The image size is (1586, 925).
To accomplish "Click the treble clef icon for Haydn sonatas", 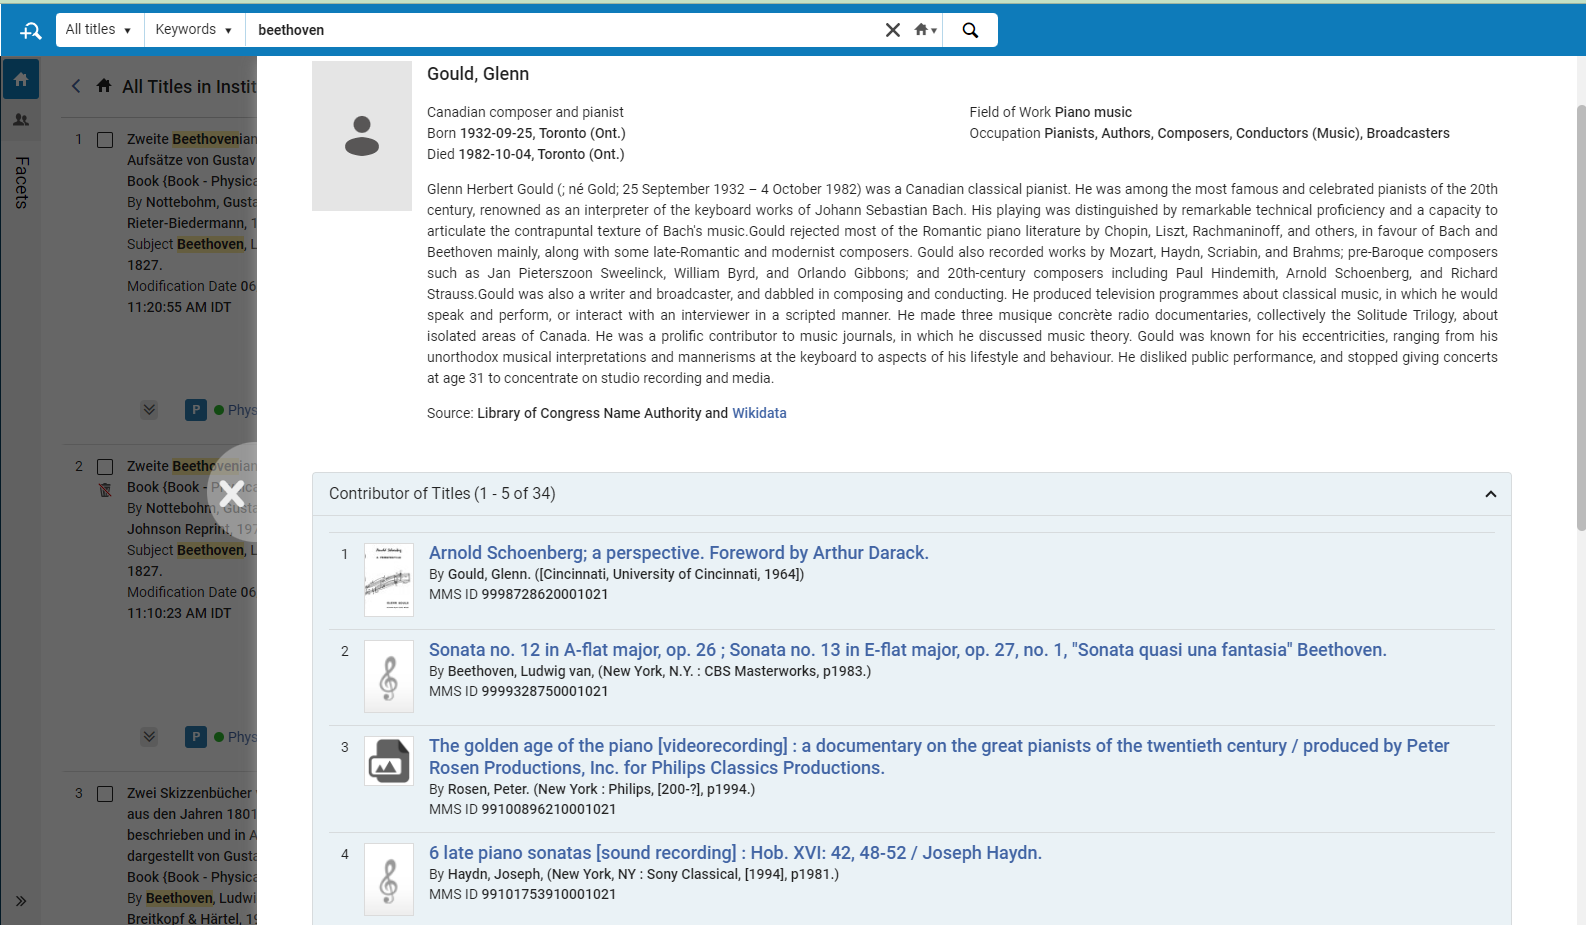I will coord(389,880).
